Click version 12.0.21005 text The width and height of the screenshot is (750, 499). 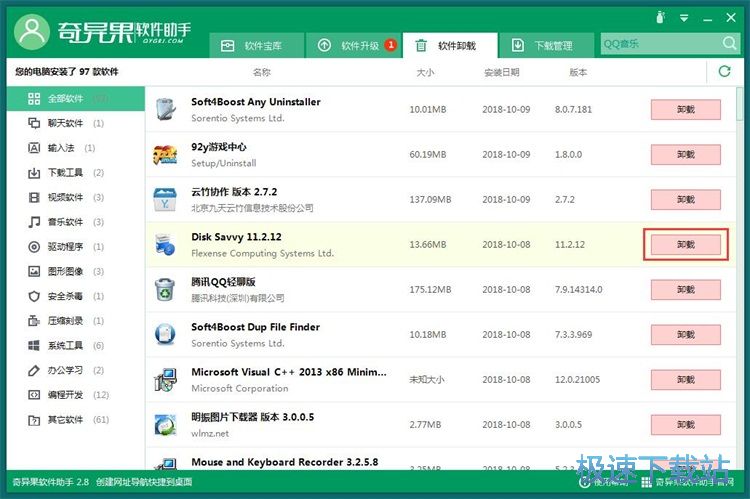point(577,379)
